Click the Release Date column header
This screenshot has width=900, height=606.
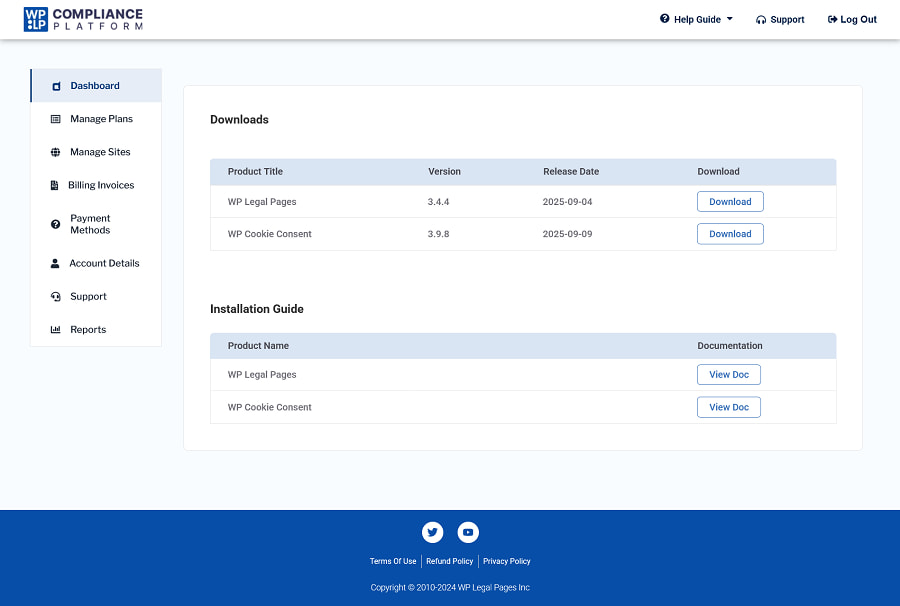click(x=571, y=172)
